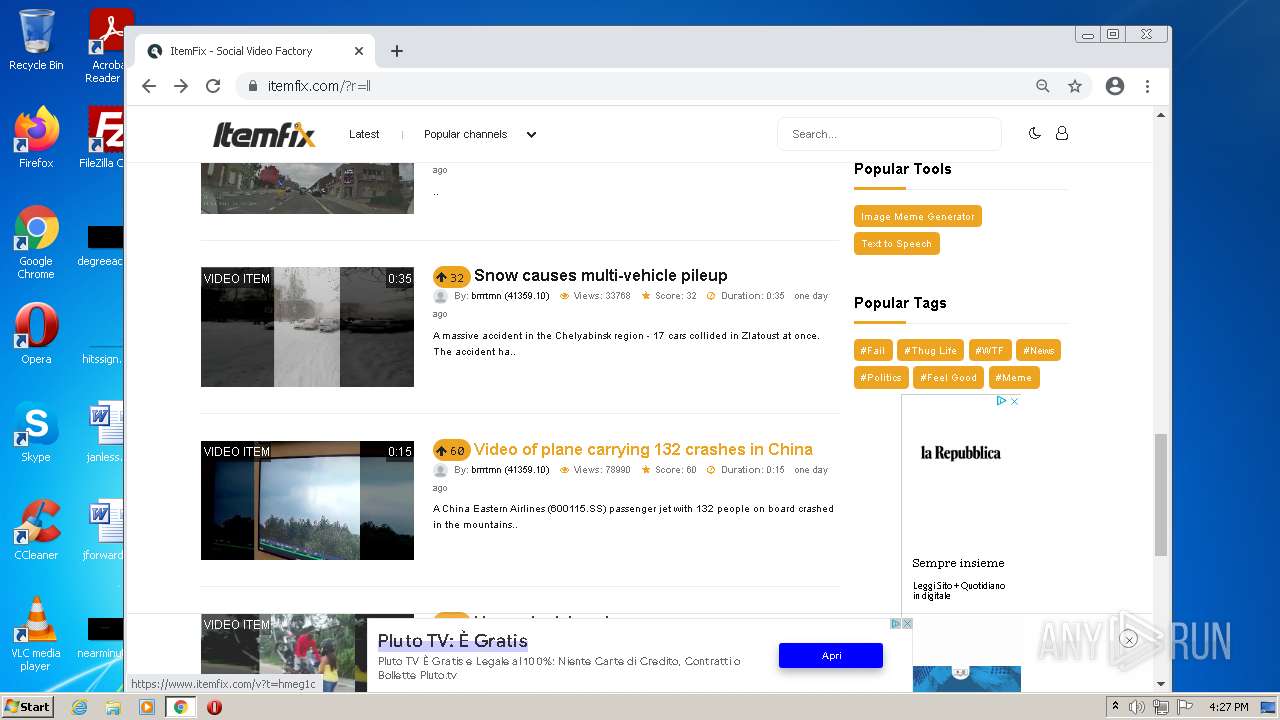This screenshot has height=720, width=1280.
Task: Open the Chrome profile avatar icon
Action: coord(1115,86)
